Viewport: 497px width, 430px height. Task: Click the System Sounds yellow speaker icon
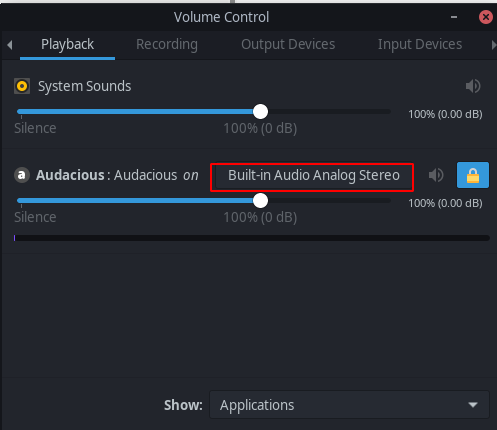[x=22, y=86]
